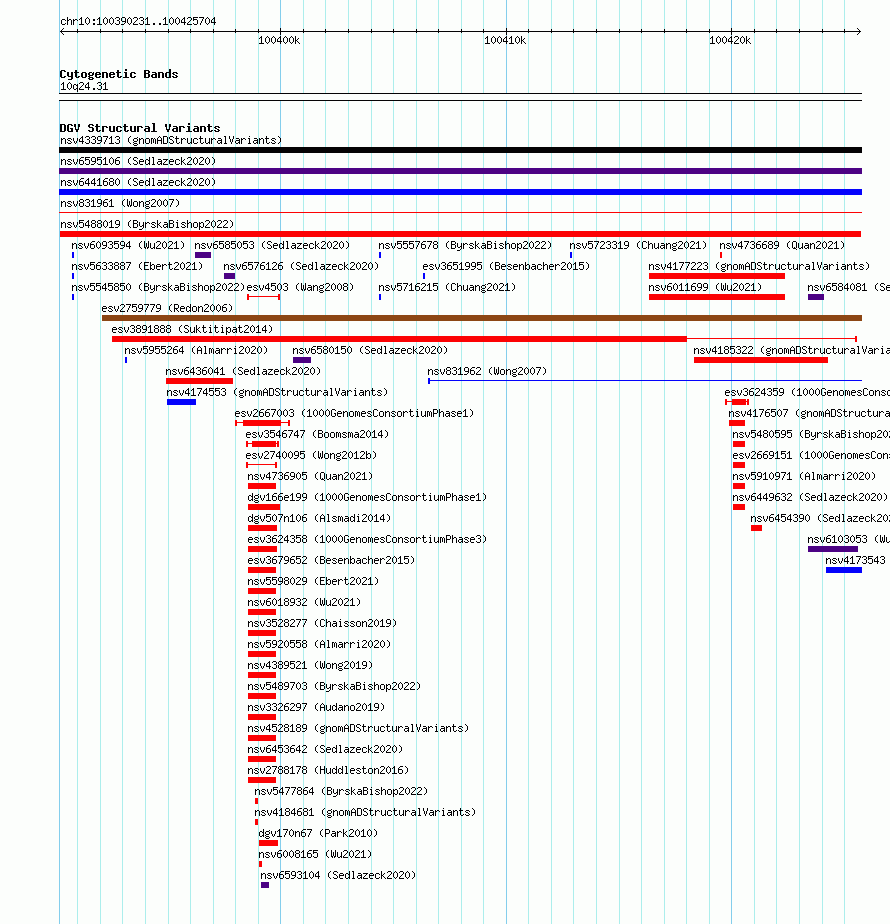Click nsv5910971 (Almarri2020) label
Image resolution: width=890 pixels, height=924 pixels.
tap(804, 477)
